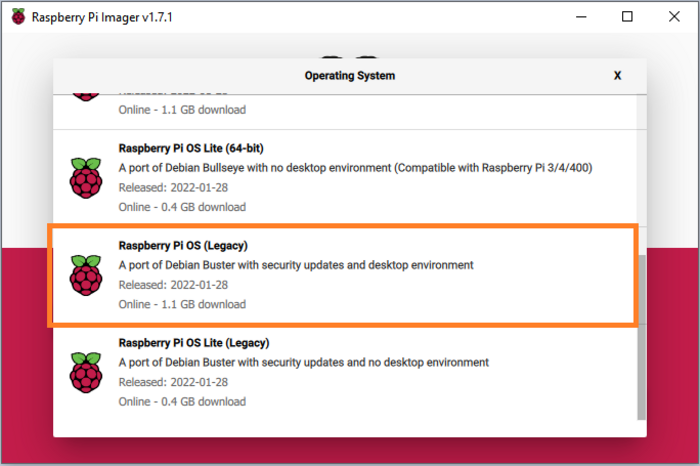Image resolution: width=700 pixels, height=466 pixels.
Task: Click the vertical scrollbar thumb in the OS list
Action: click(642, 337)
